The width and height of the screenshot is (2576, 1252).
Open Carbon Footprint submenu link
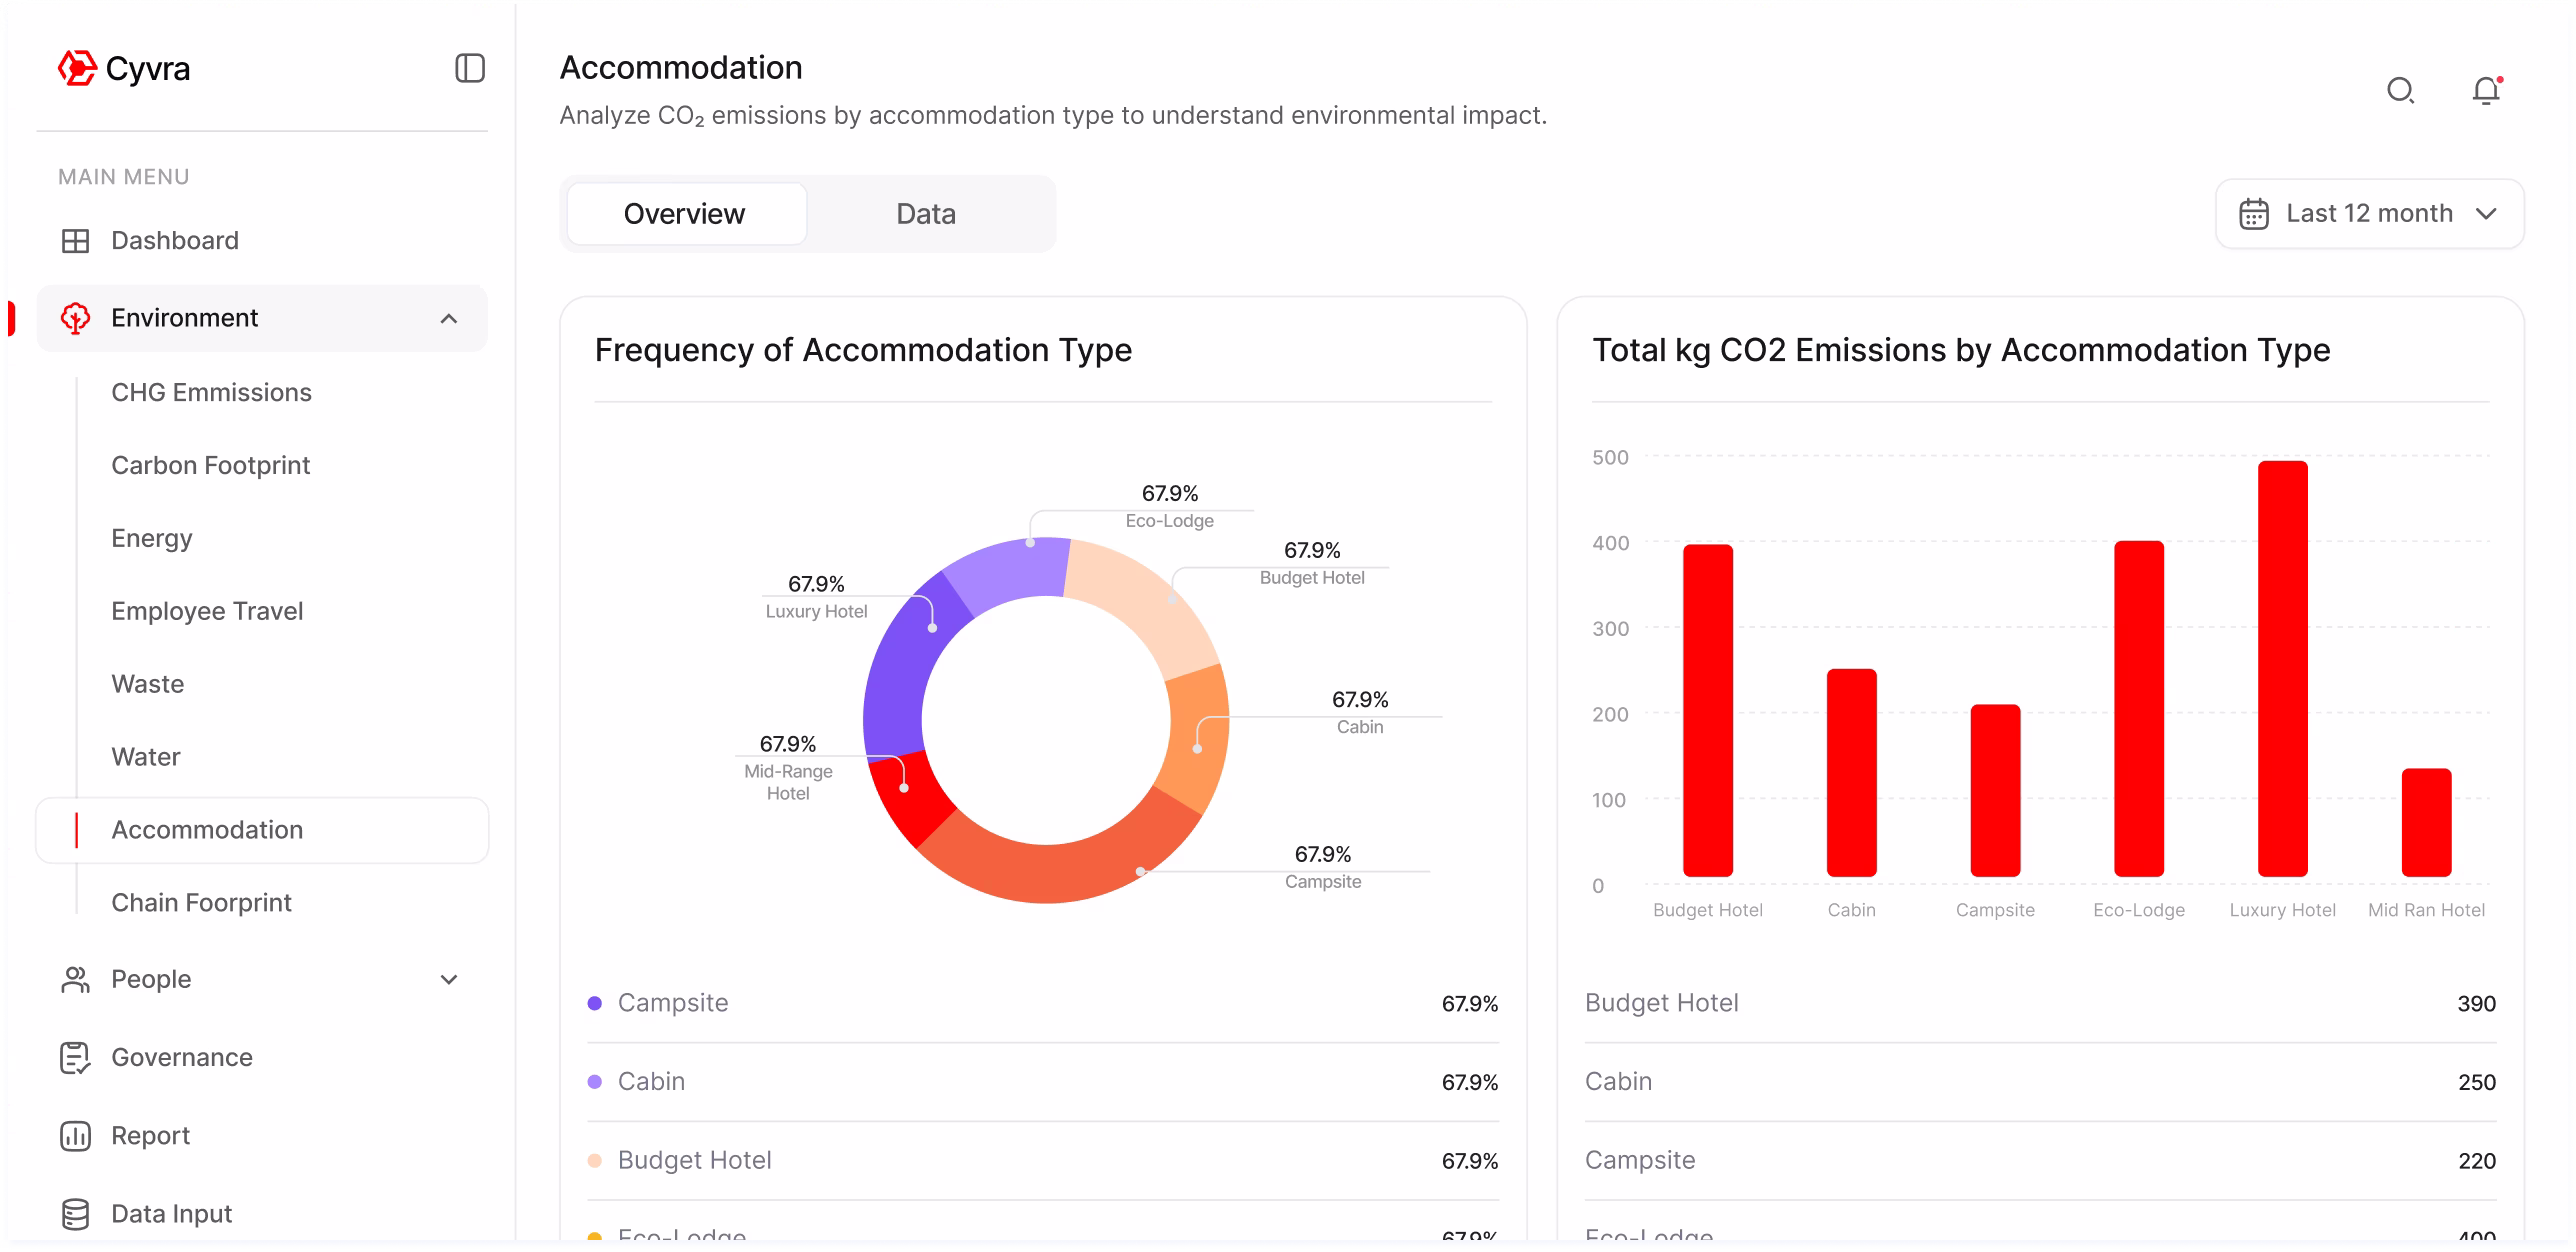click(x=210, y=466)
